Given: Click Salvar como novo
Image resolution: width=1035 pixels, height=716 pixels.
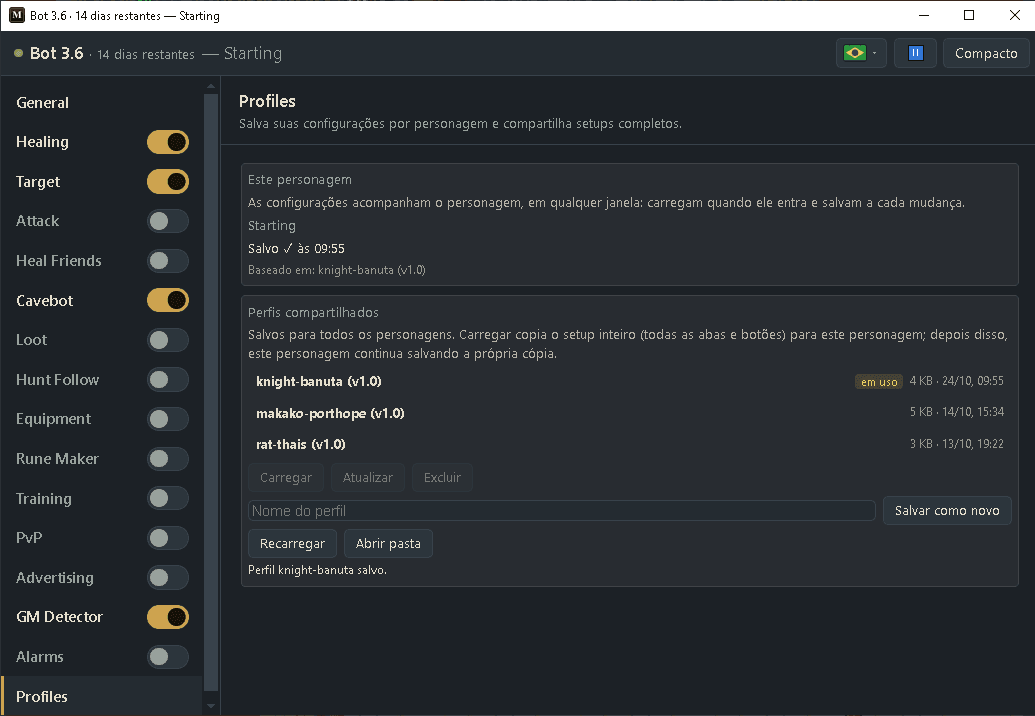Looking at the screenshot, I should coord(947,511).
